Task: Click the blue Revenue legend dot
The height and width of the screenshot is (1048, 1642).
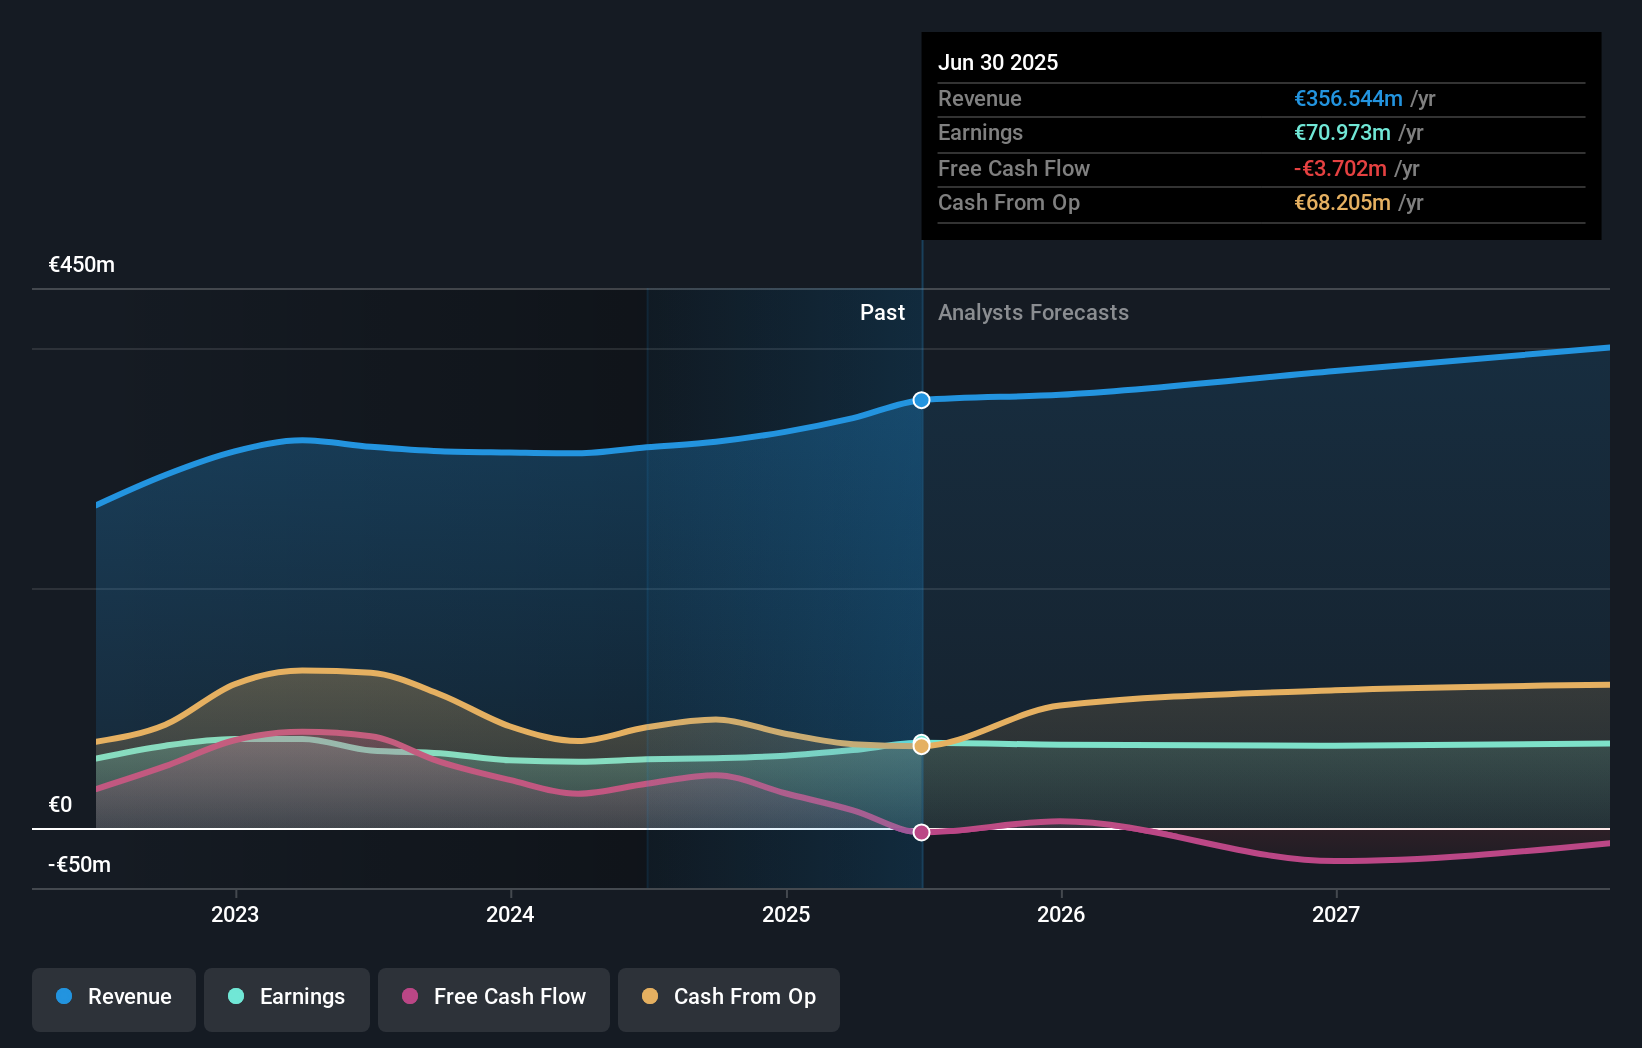Action: pyautogui.click(x=63, y=997)
